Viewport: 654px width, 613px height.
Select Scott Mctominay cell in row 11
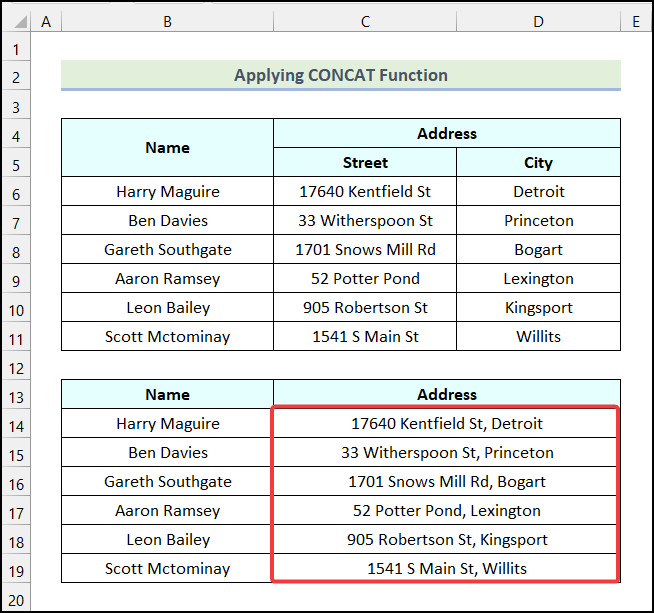(167, 336)
